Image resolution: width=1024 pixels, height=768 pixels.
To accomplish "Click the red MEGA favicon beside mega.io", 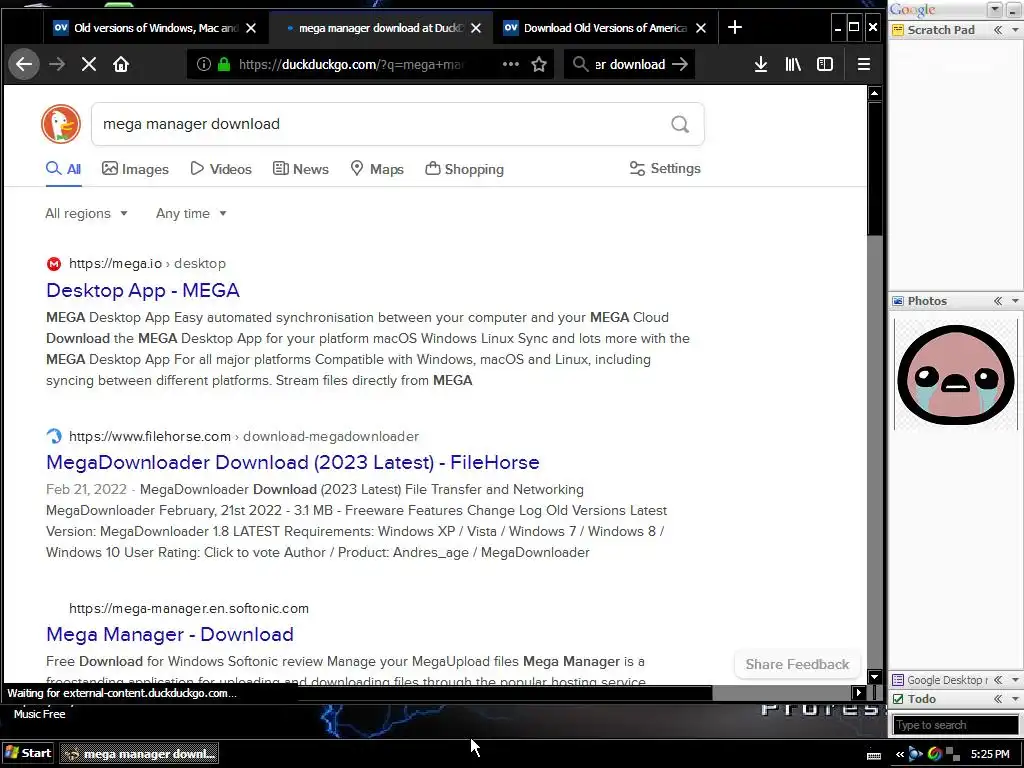I will (54, 264).
